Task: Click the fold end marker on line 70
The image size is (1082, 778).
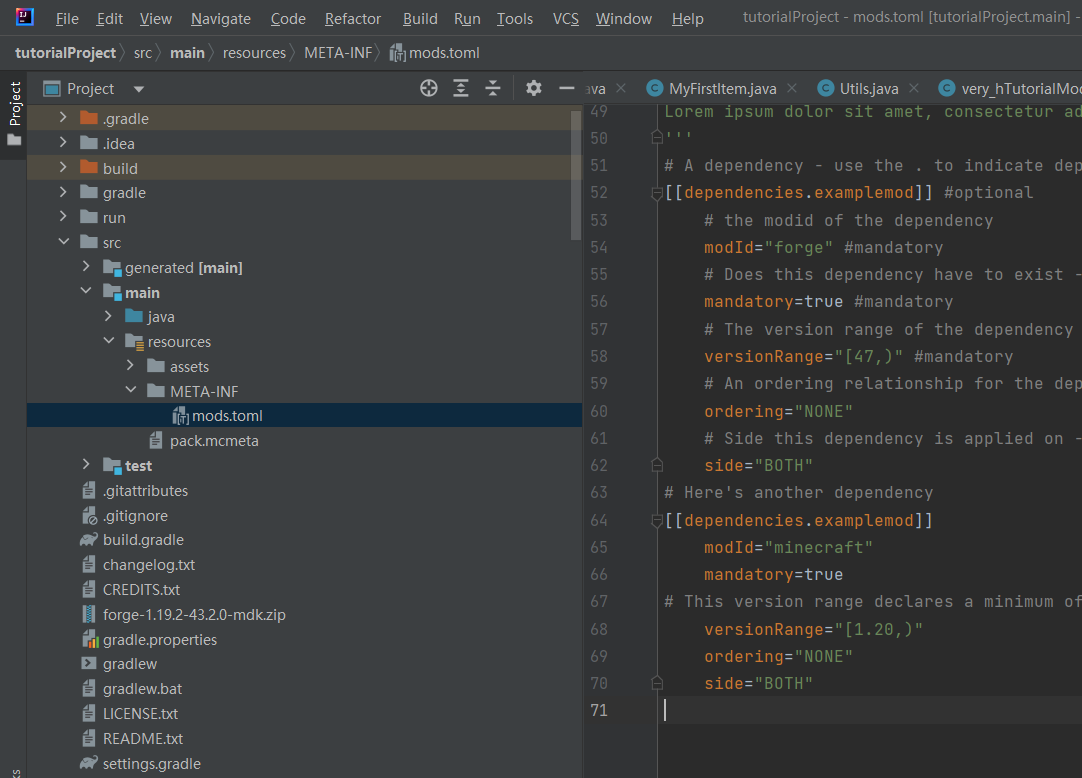Action: [x=657, y=683]
